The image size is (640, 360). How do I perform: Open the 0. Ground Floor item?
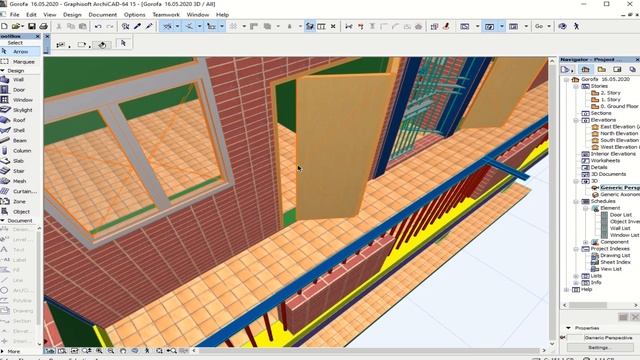point(619,107)
